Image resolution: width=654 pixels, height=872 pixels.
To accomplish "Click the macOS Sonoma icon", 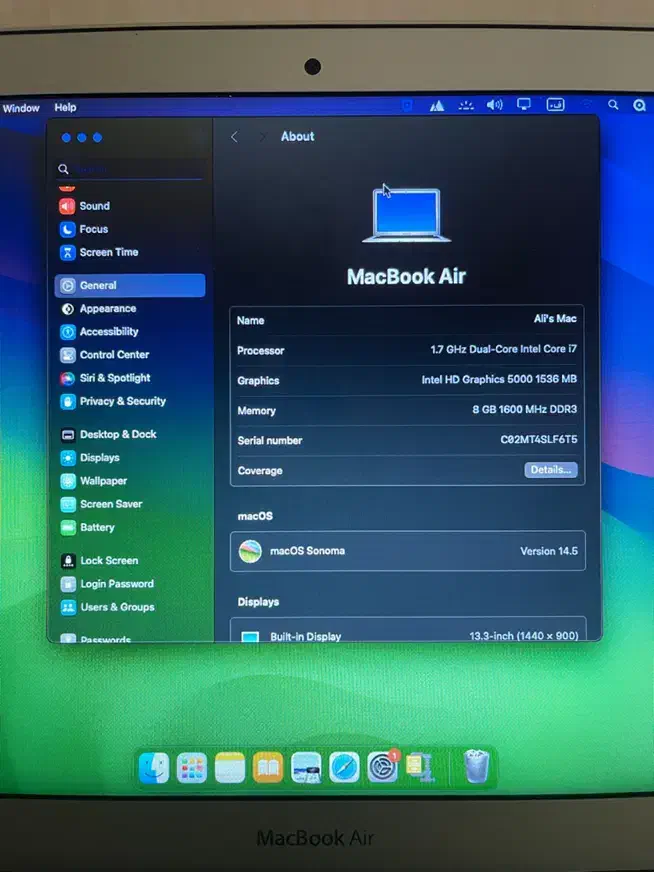I will pos(250,551).
